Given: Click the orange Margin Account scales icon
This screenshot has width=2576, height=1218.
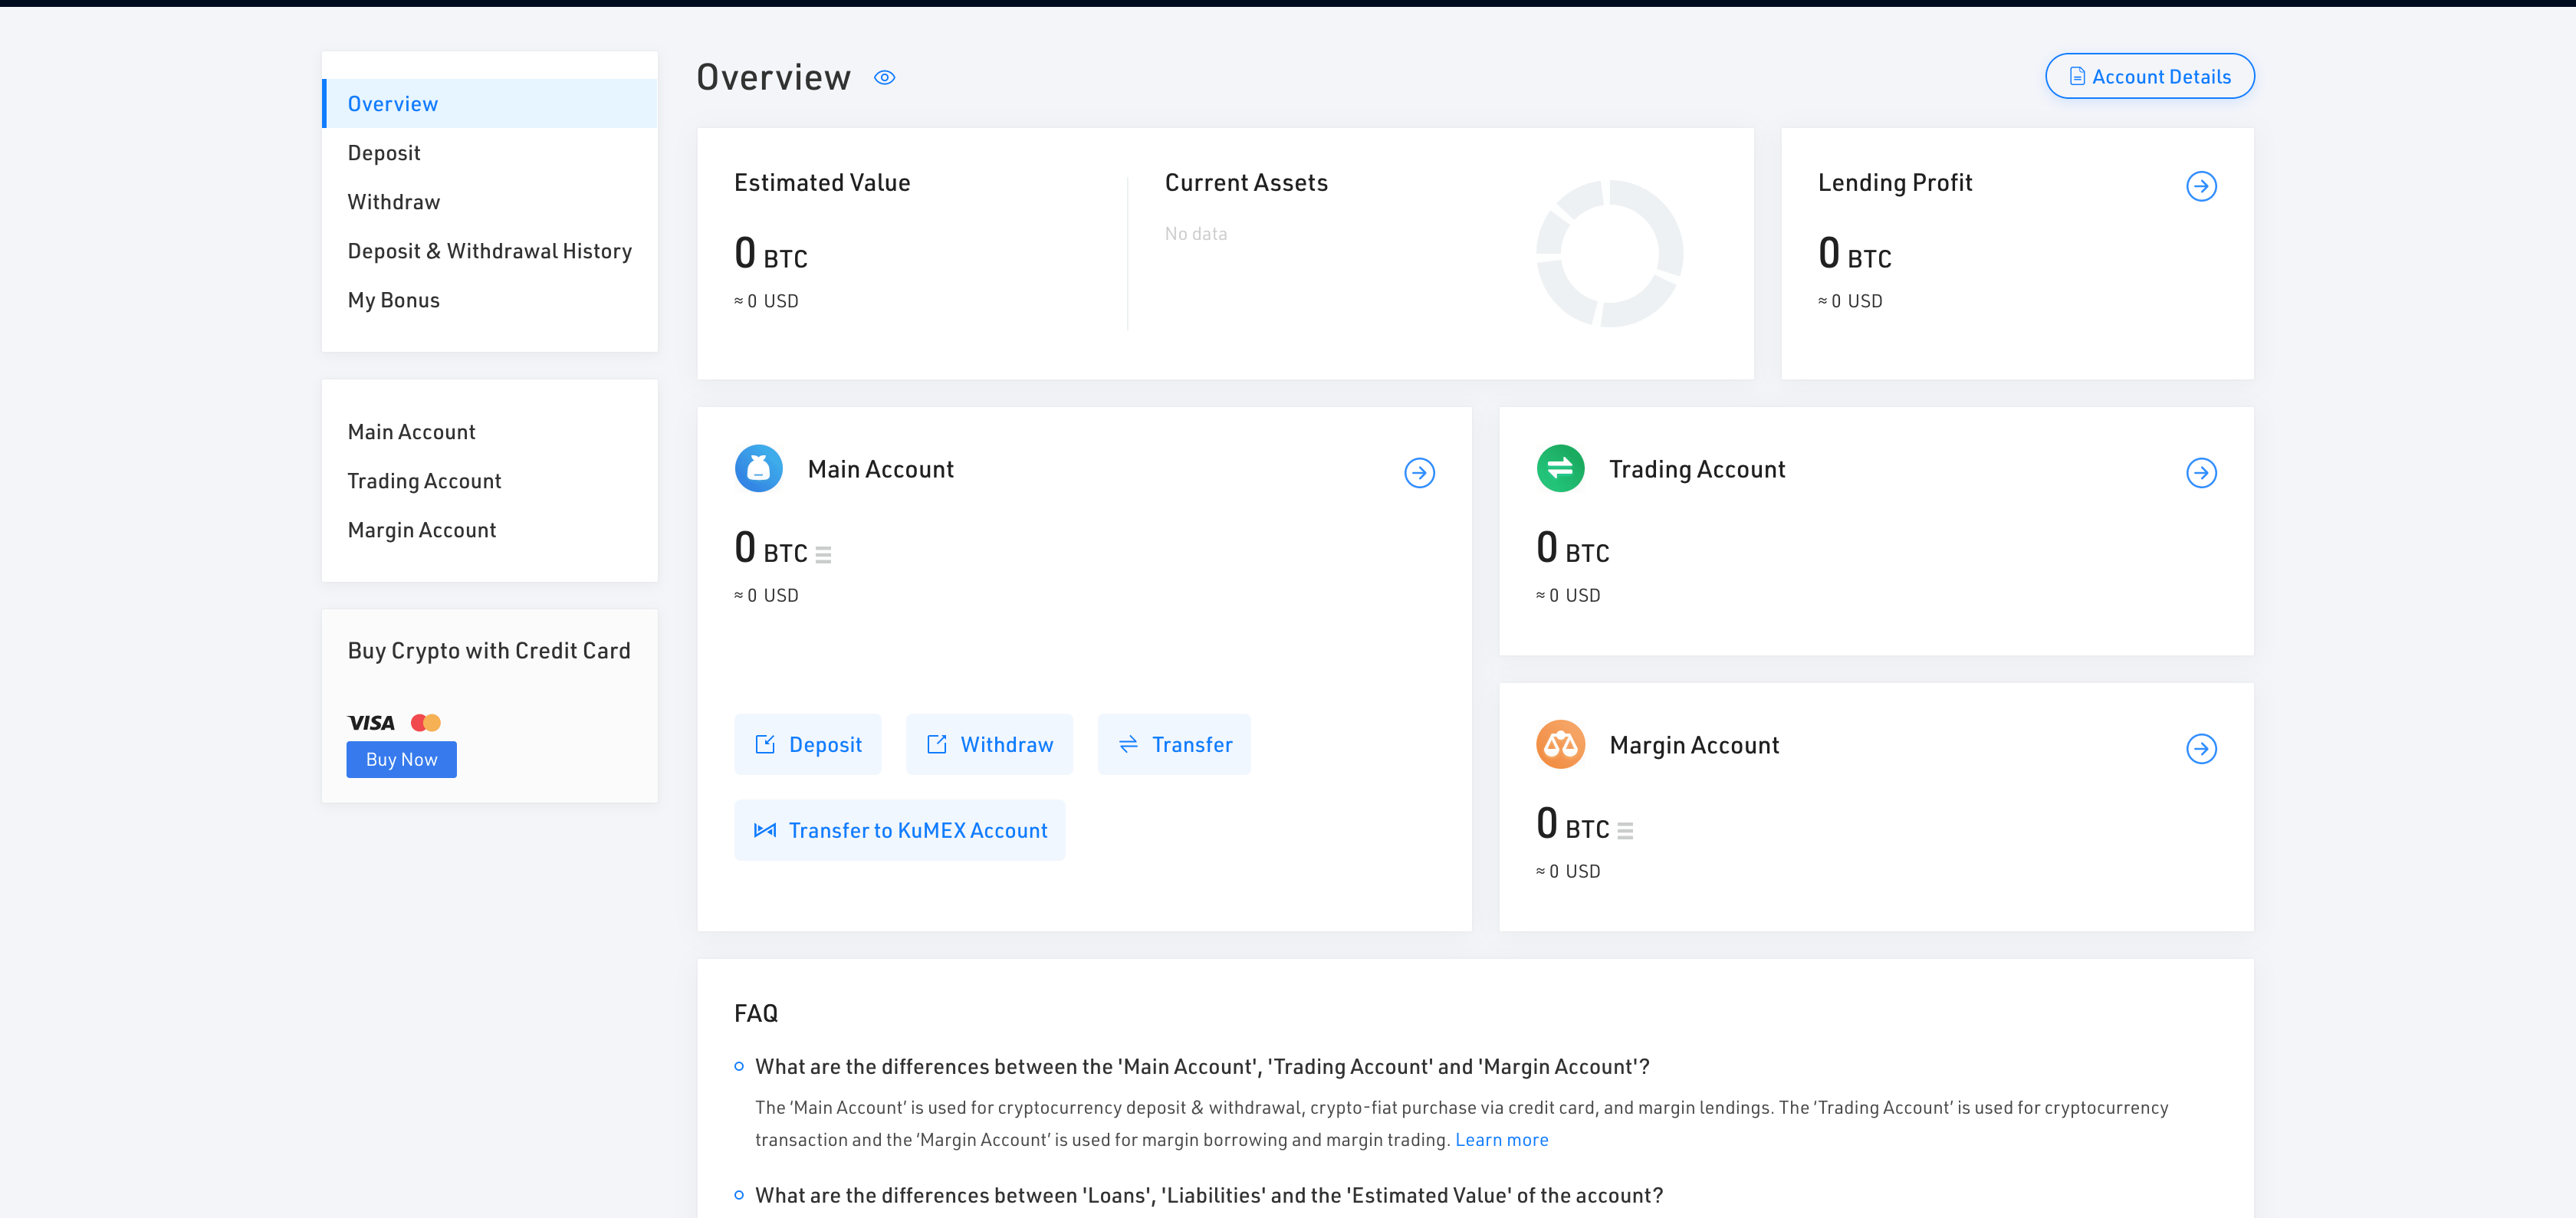Looking at the screenshot, I should click(1560, 745).
